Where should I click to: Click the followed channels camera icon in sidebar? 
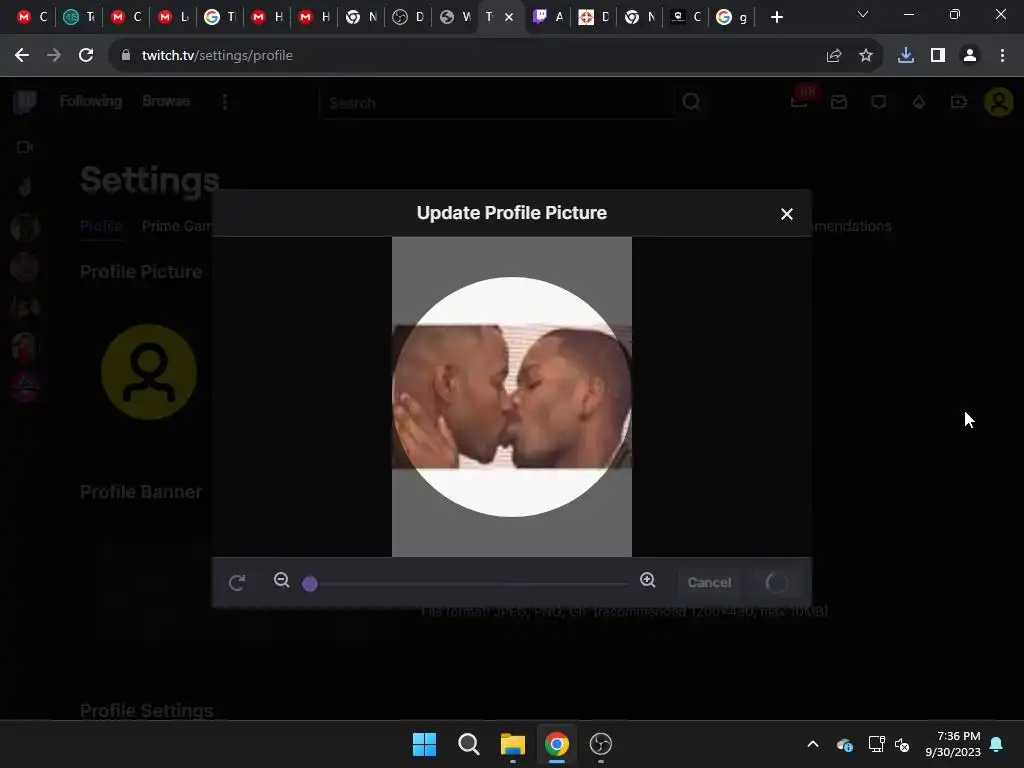(25, 147)
